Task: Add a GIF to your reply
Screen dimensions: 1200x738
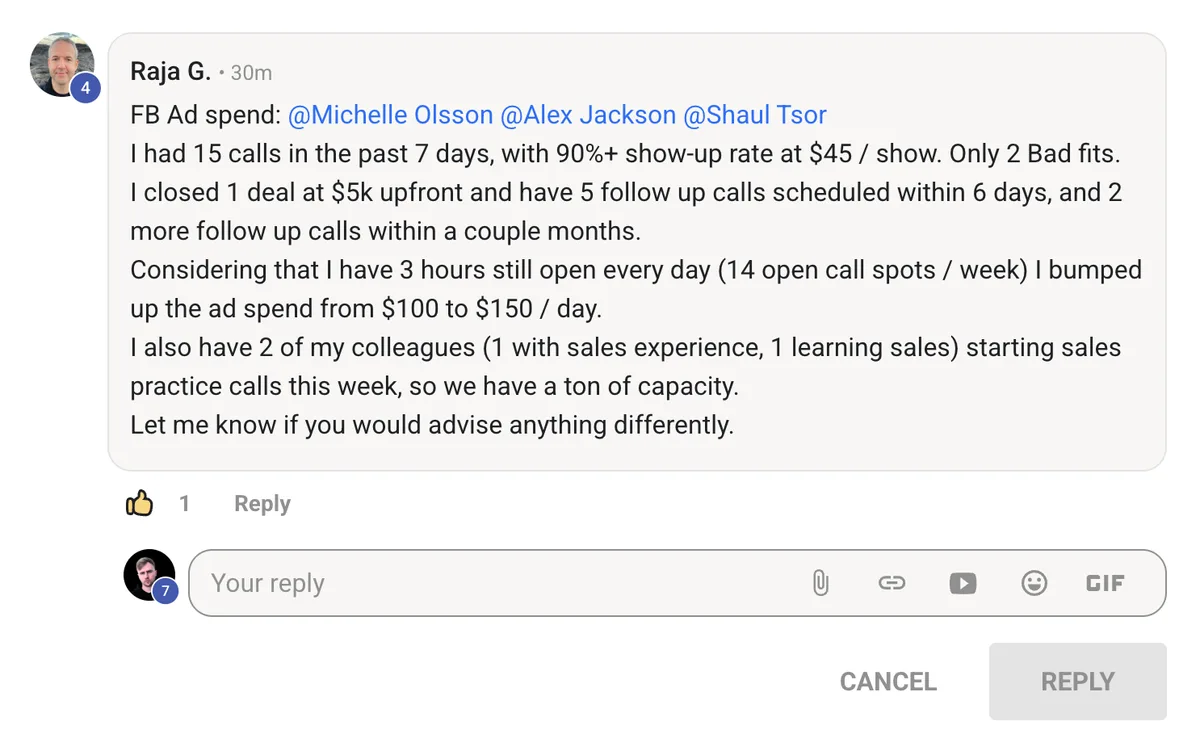Action: [x=1105, y=583]
